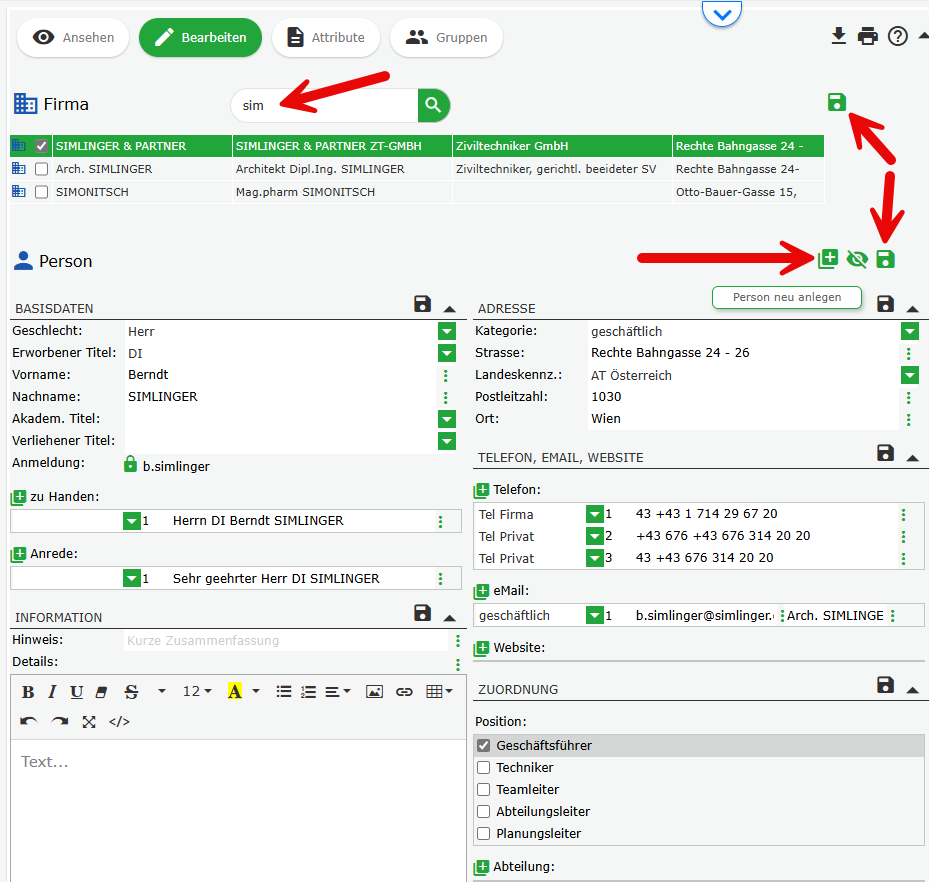The image size is (929, 882).
Task: Click the print icon
Action: pos(868,36)
